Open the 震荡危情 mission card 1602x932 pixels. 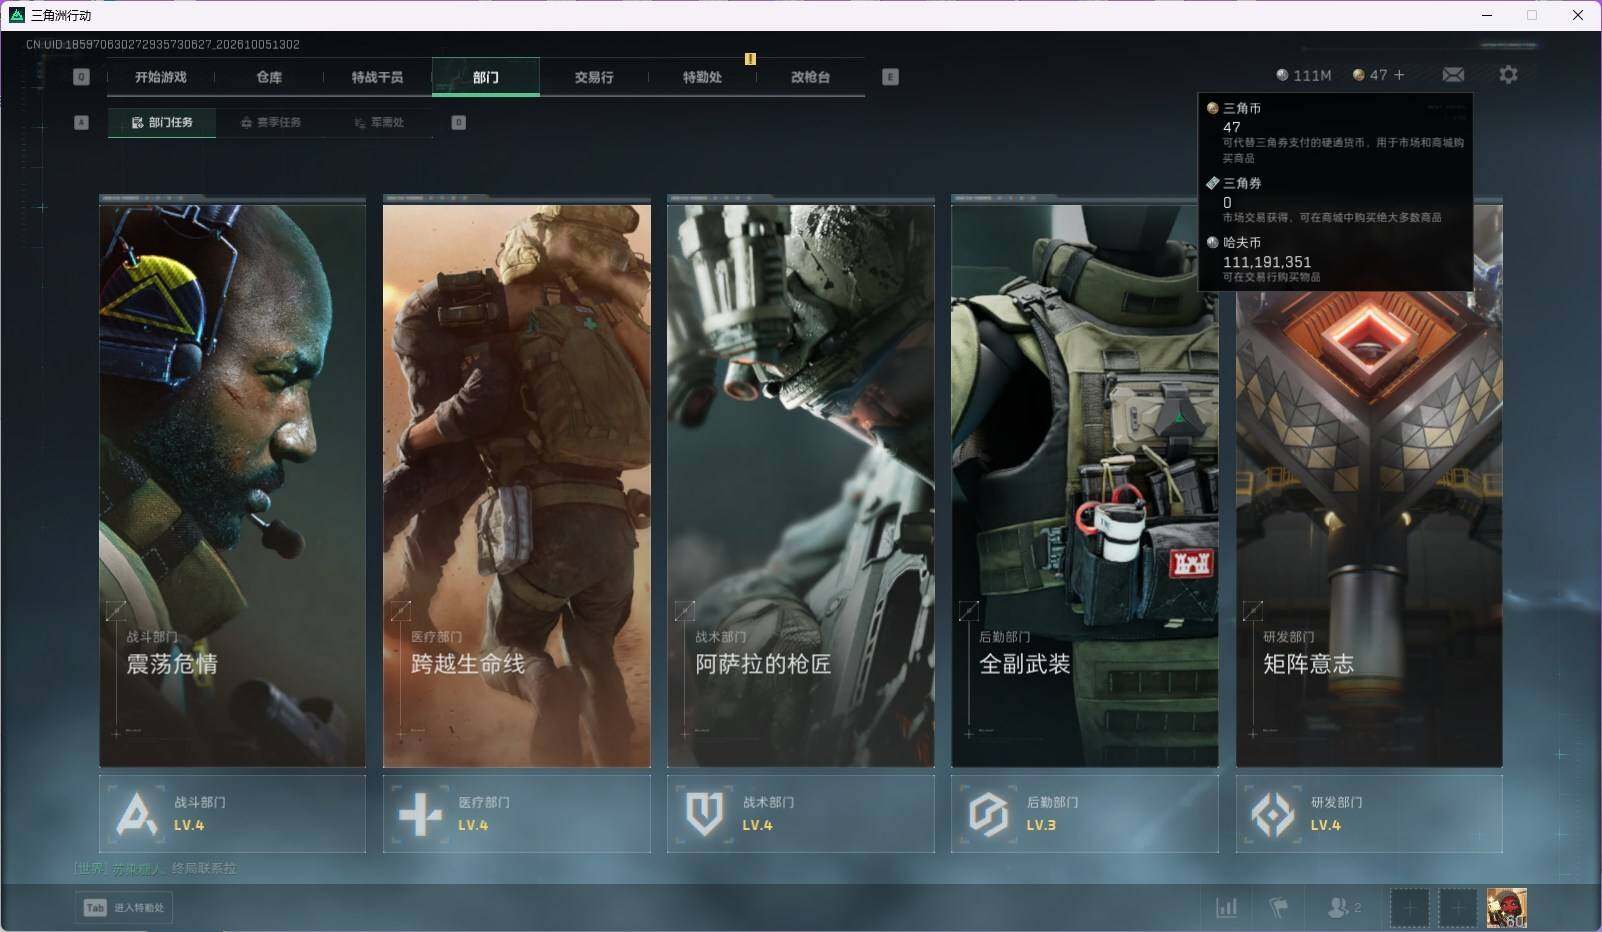coord(232,481)
